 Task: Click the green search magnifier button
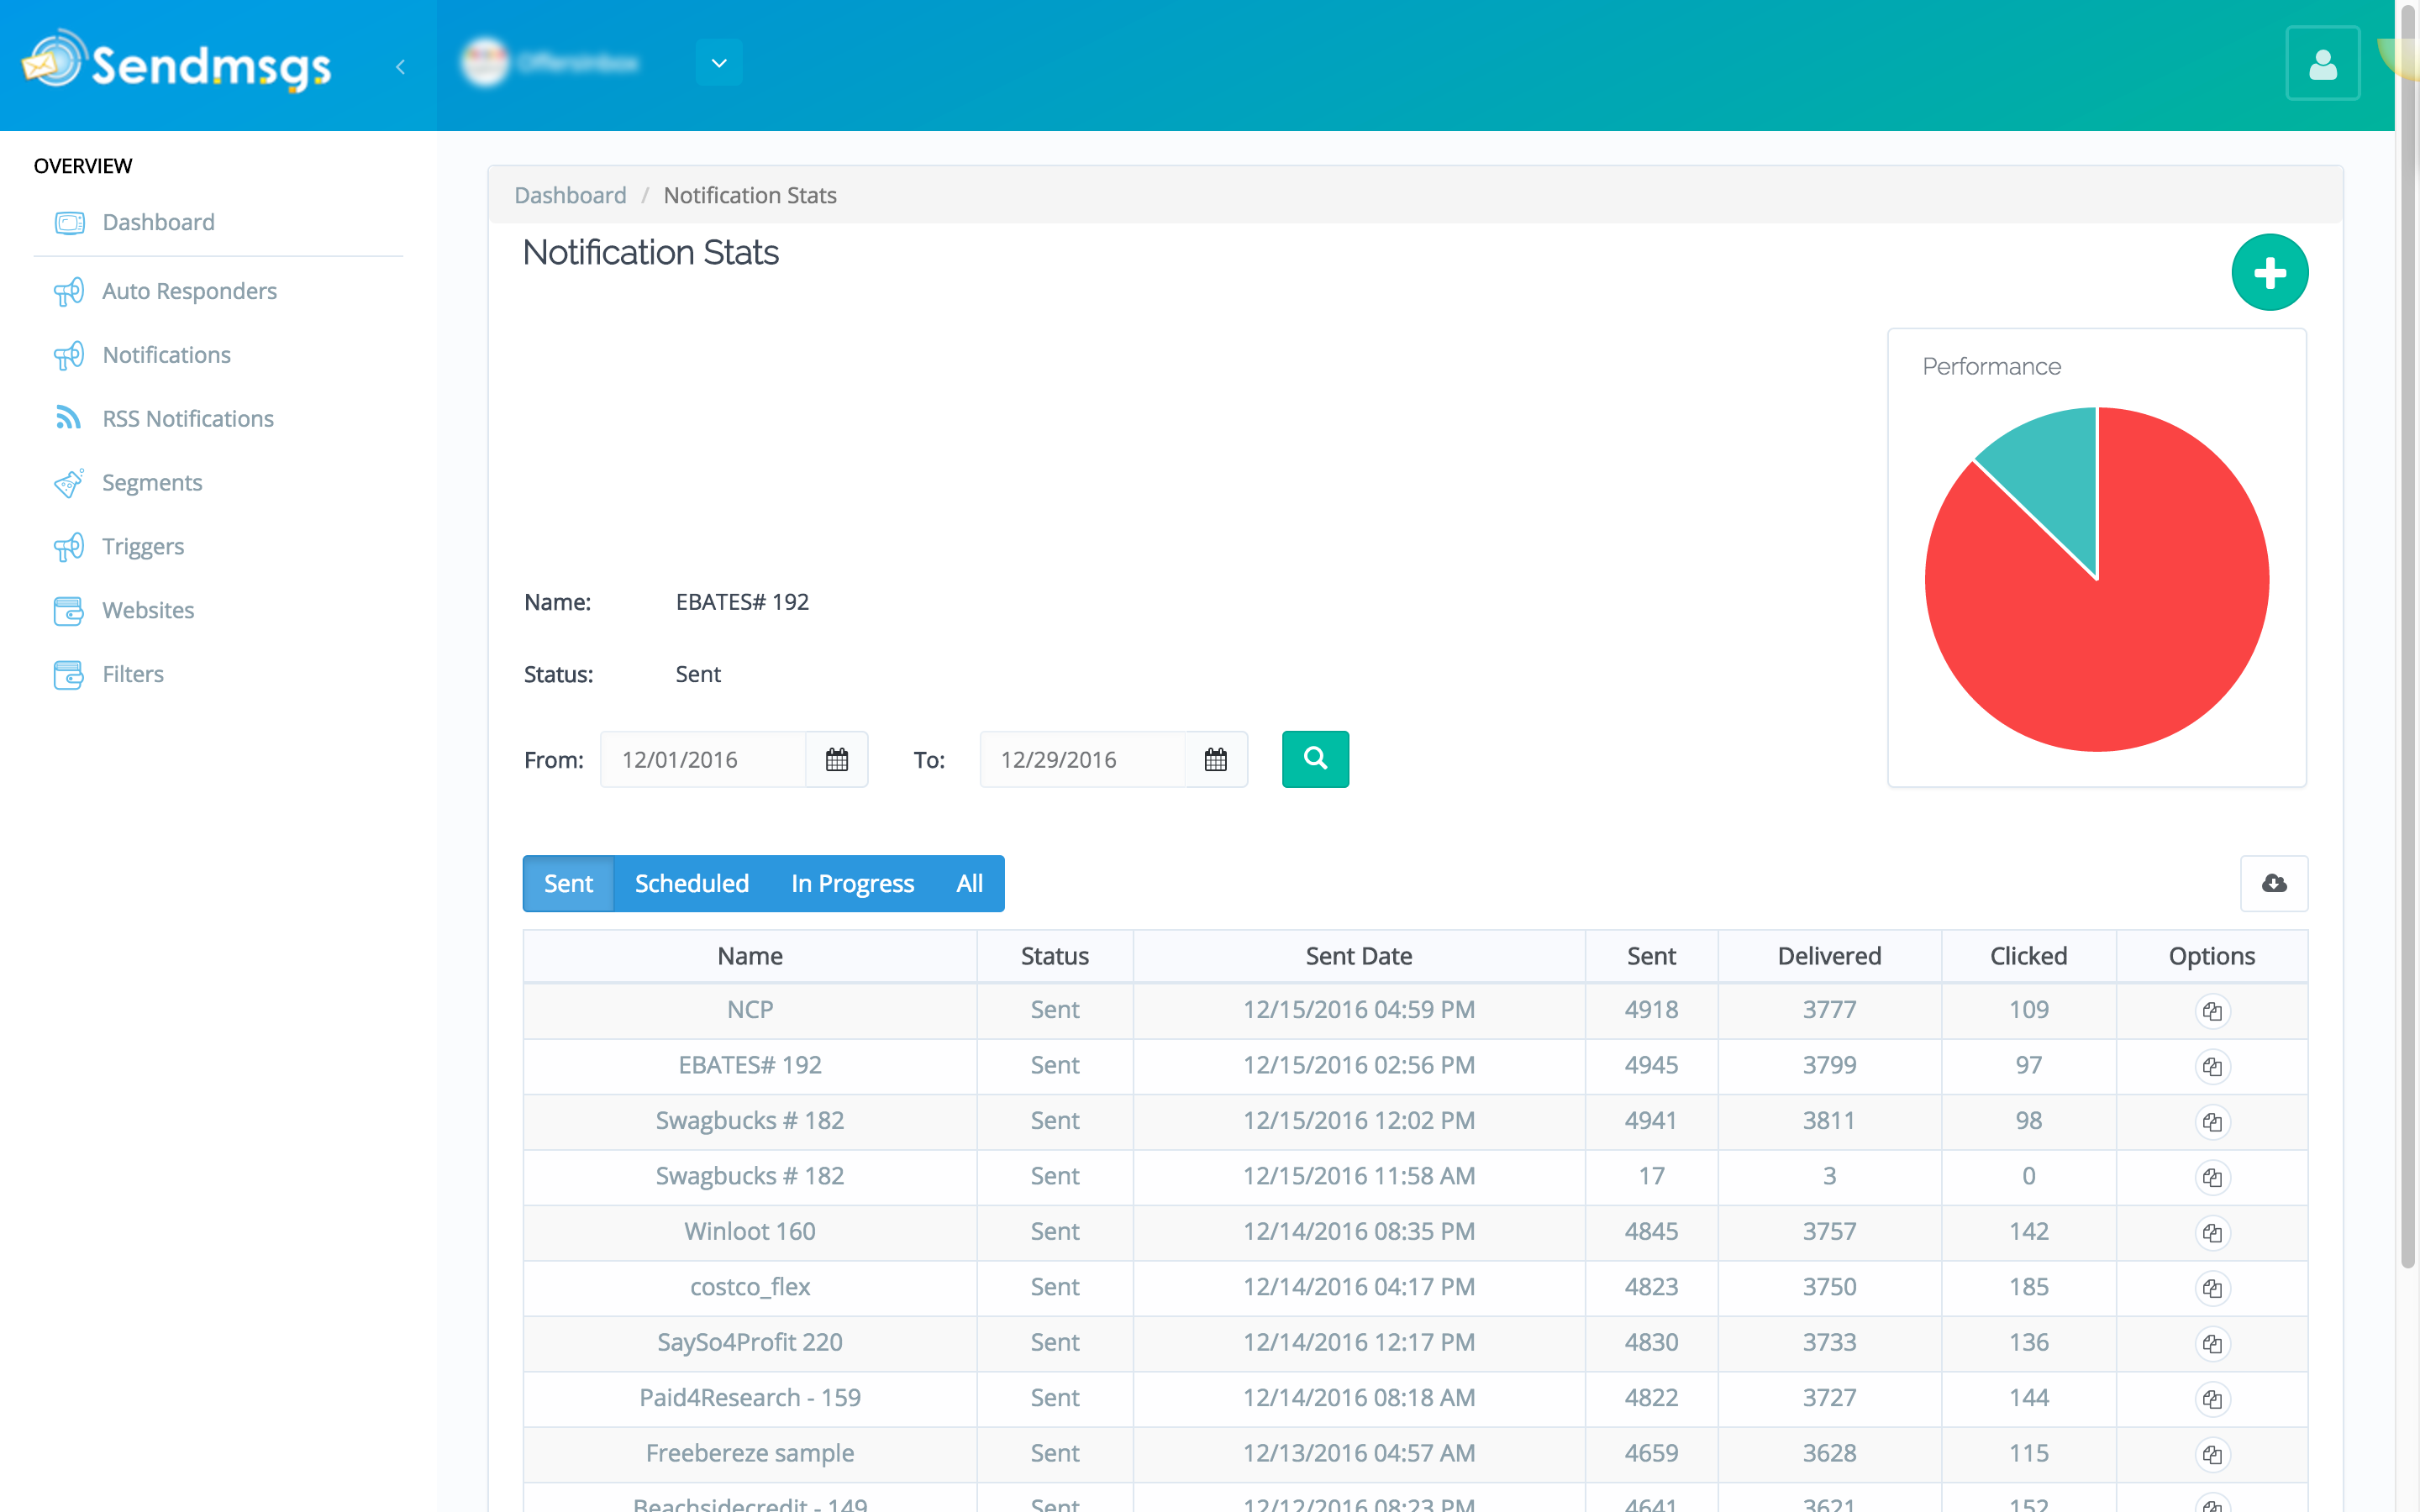pyautogui.click(x=1315, y=759)
